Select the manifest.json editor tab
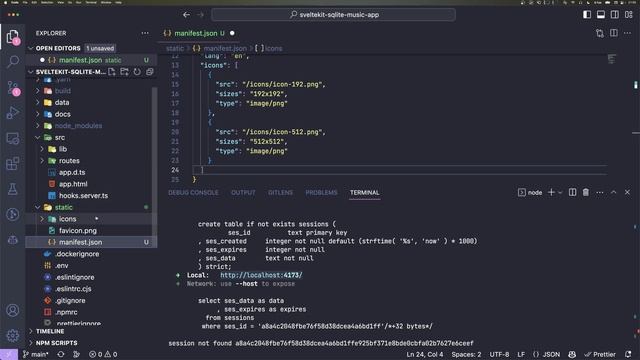This screenshot has height=360, width=640. tap(199, 33)
